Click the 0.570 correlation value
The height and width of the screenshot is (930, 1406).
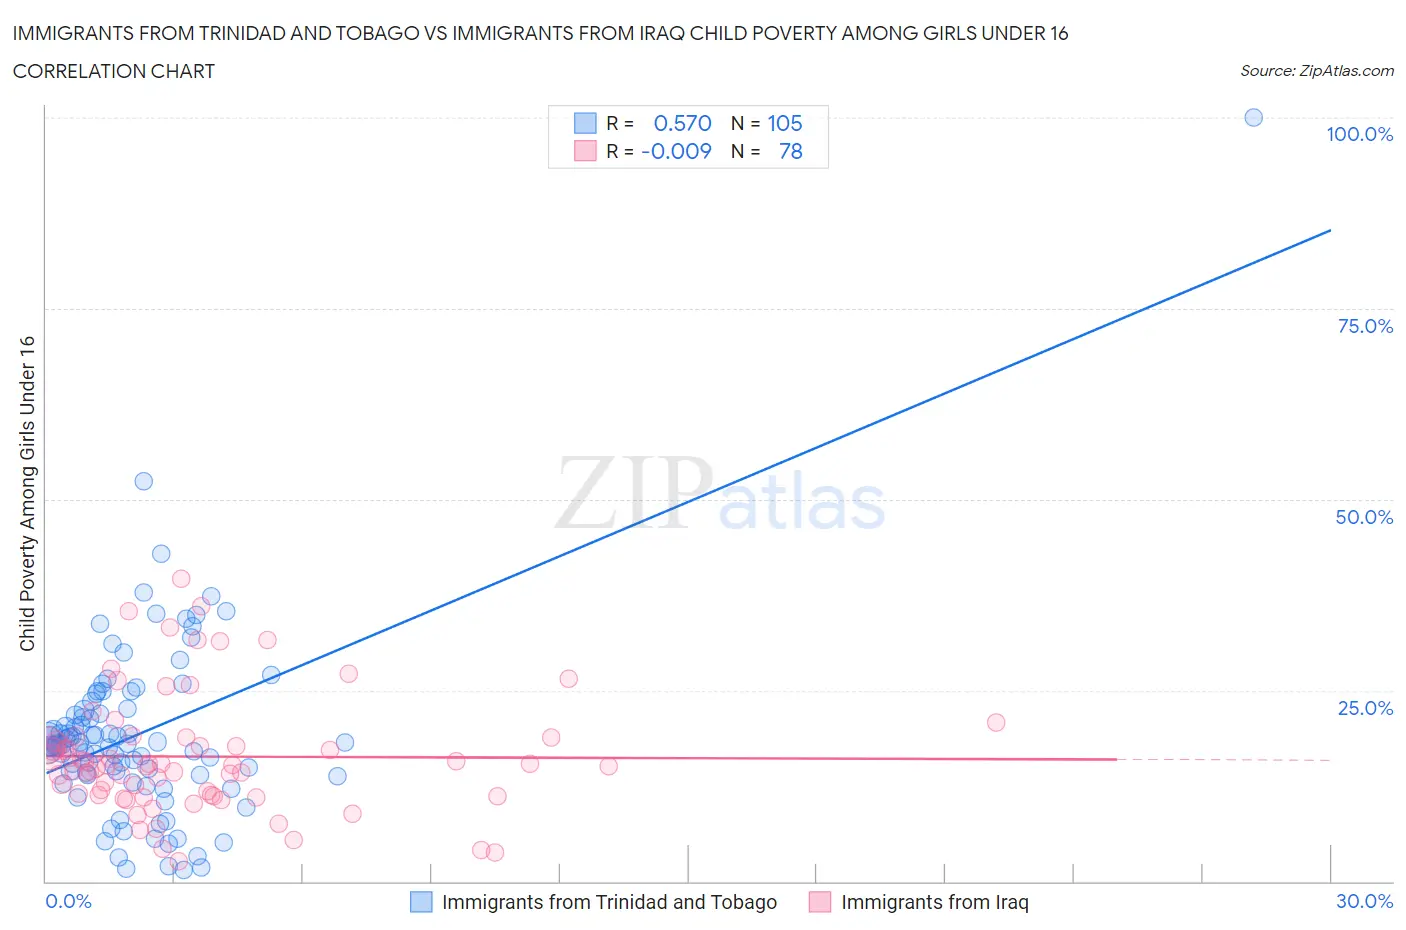pos(682,123)
